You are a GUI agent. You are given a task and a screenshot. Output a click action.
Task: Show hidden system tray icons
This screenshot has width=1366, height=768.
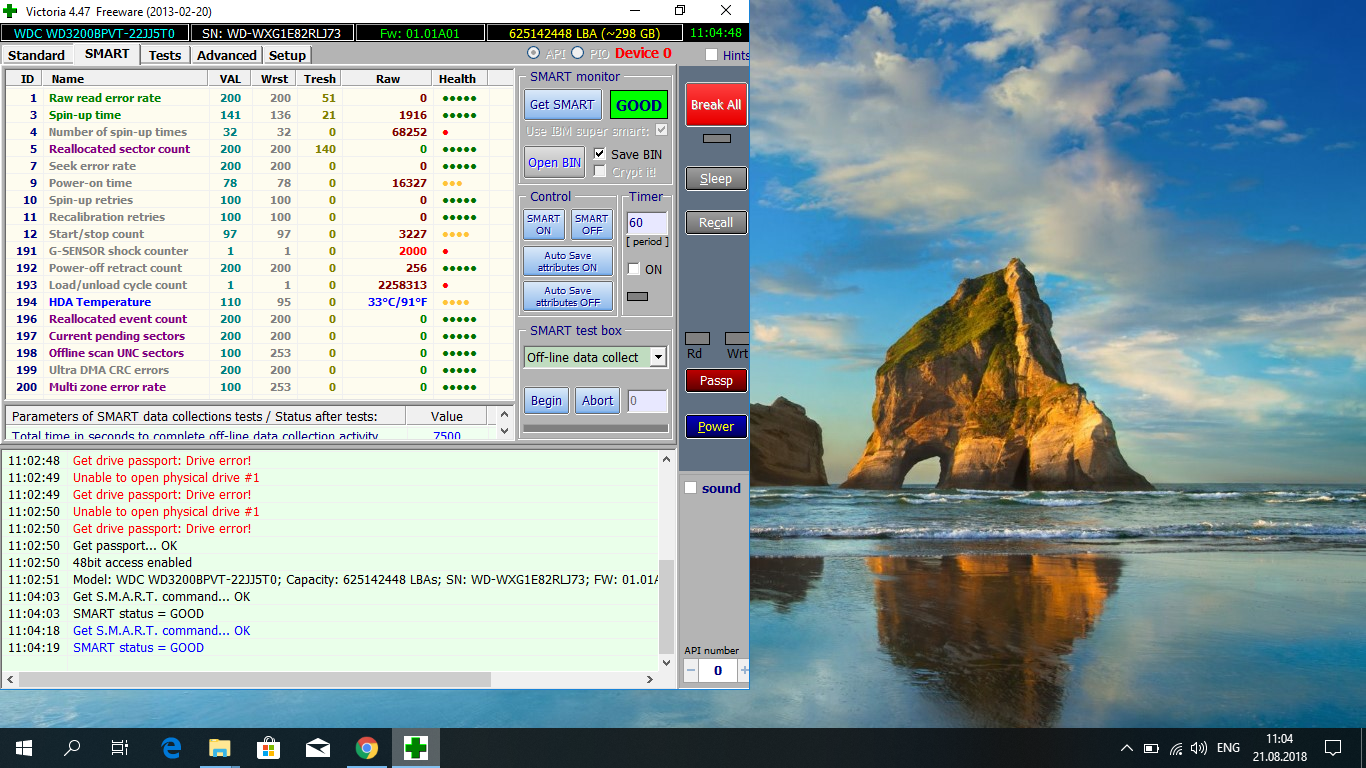tap(1127, 748)
